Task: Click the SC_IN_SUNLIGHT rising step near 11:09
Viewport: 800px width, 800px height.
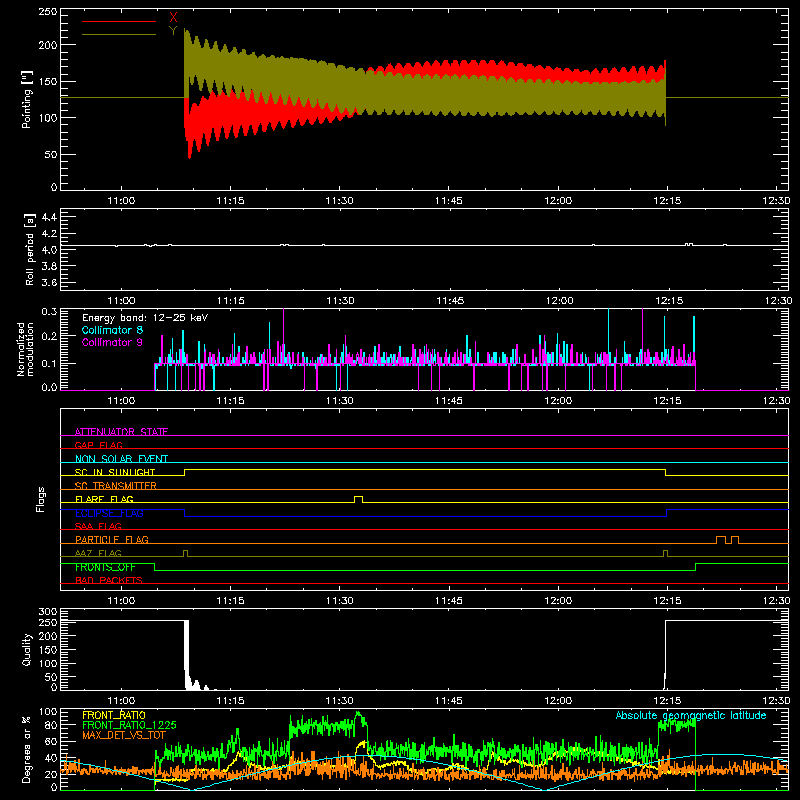Action: [185, 472]
